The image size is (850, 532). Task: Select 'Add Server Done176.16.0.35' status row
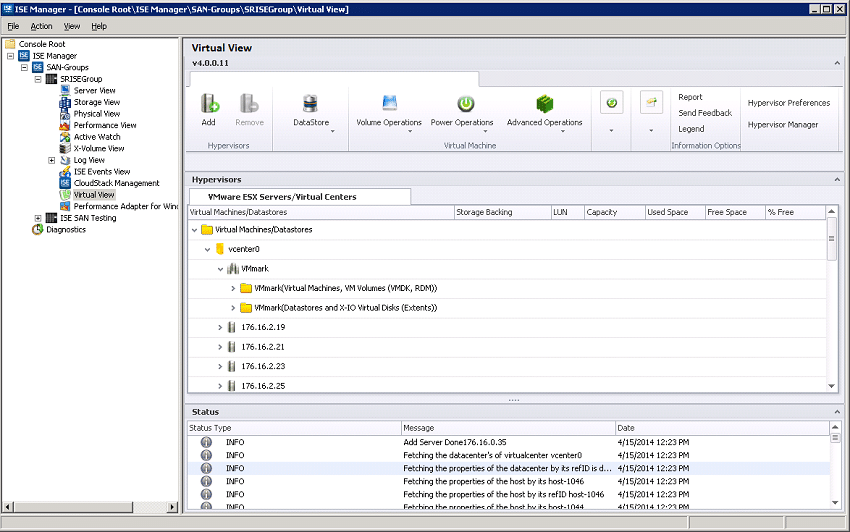[x=508, y=443]
